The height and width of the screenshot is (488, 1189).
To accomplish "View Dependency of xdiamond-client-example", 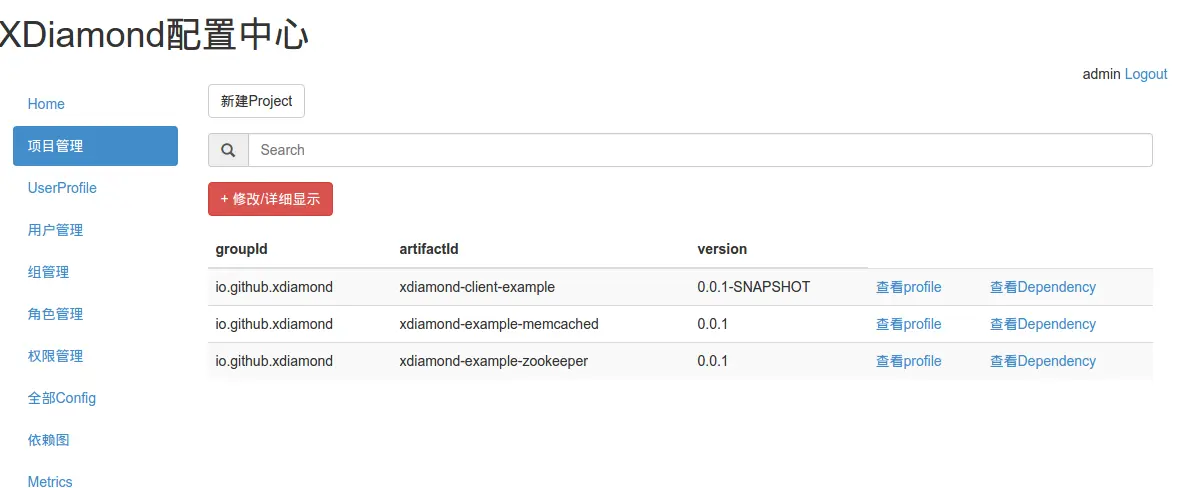I will (1043, 287).
